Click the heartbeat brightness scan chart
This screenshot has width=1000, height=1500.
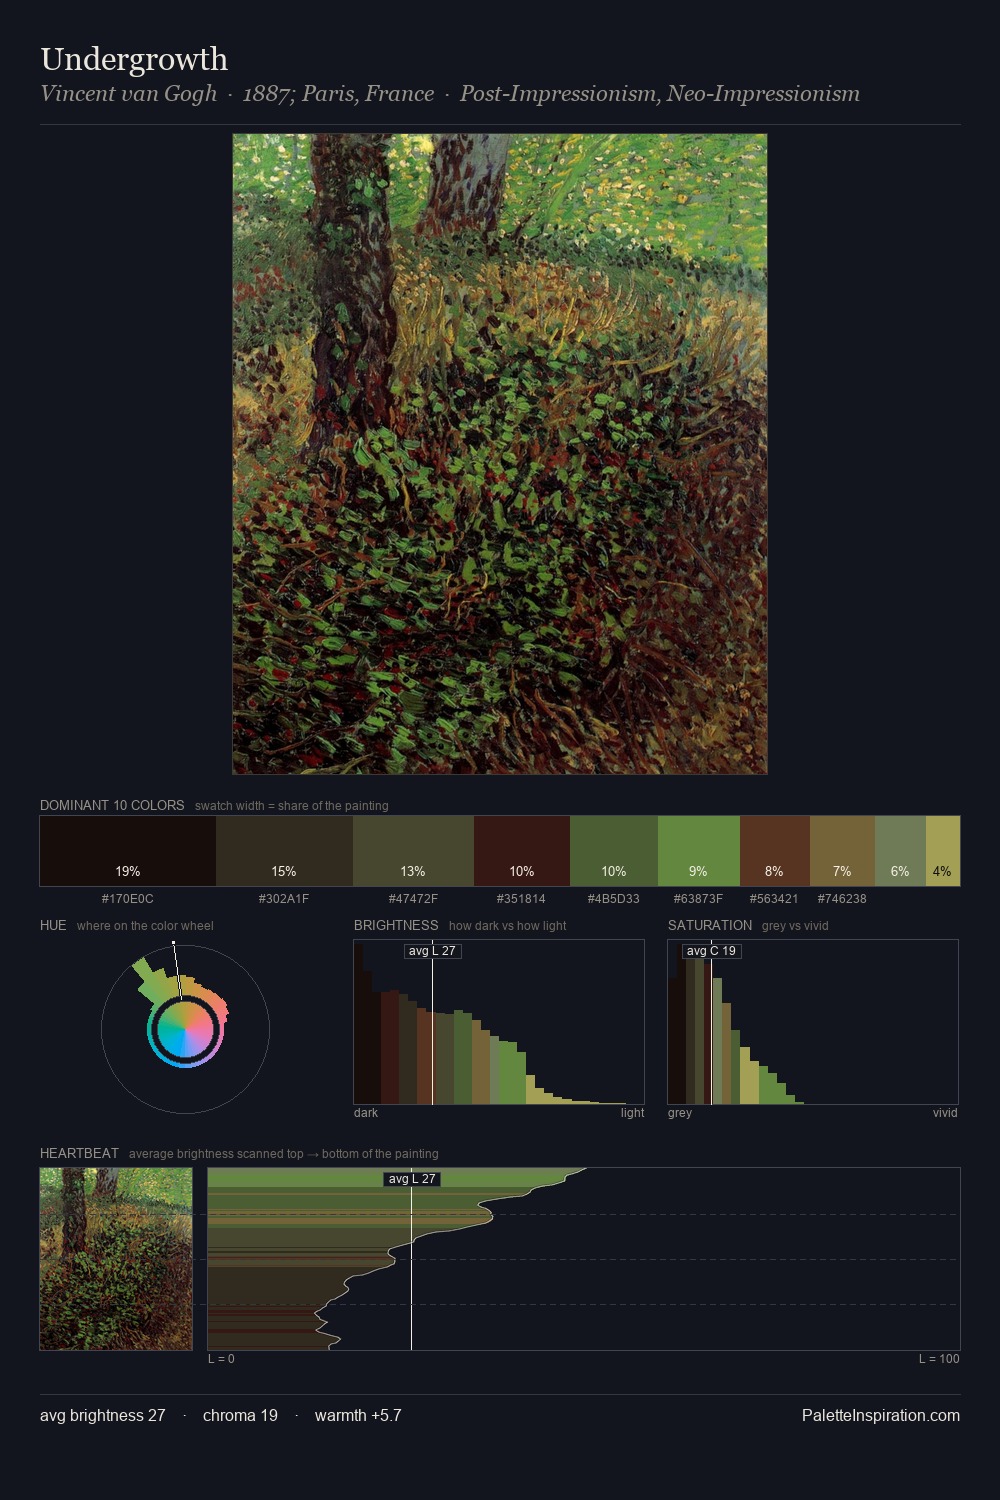click(x=584, y=1259)
